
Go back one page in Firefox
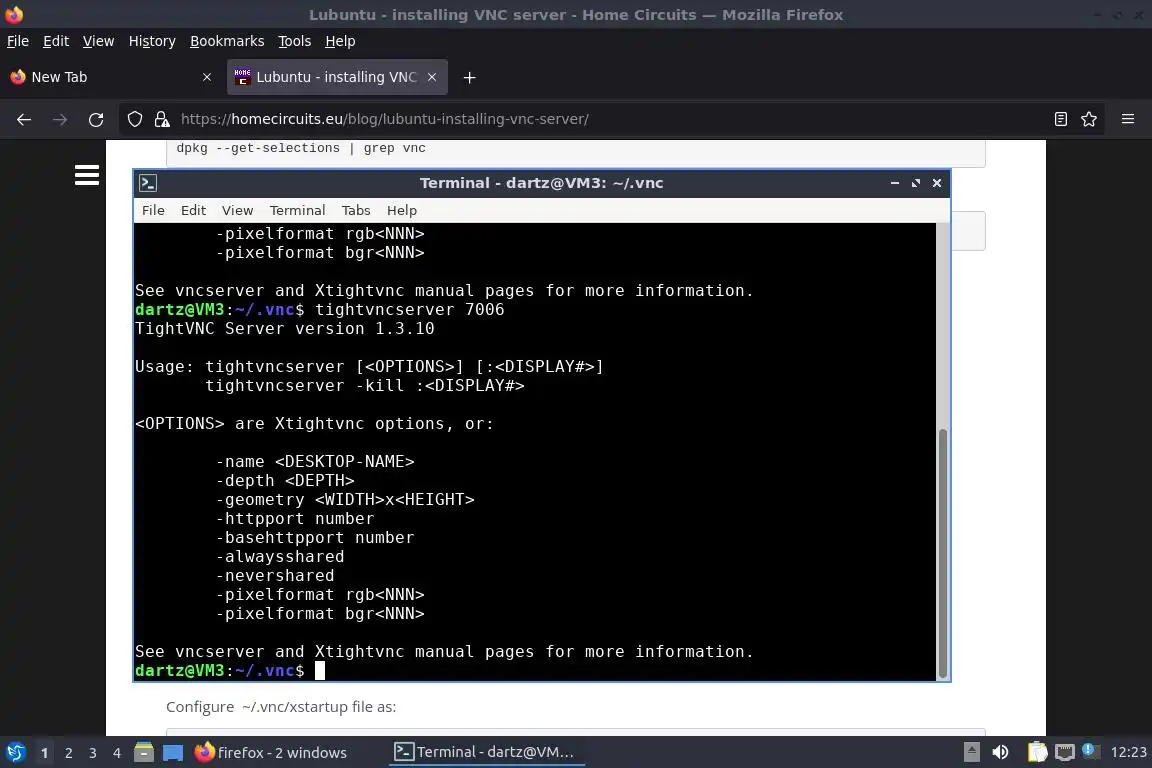(x=24, y=119)
